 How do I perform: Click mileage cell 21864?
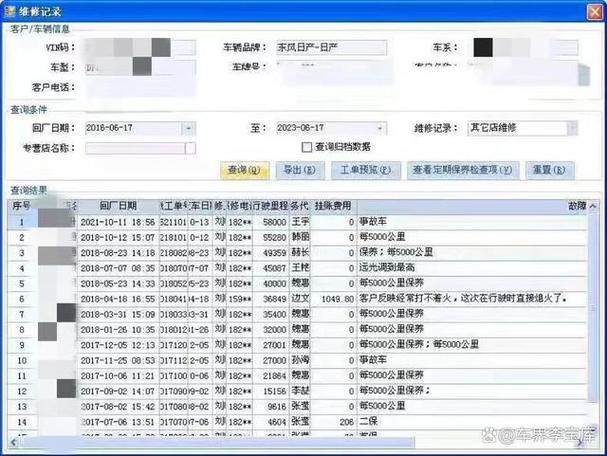coord(271,376)
